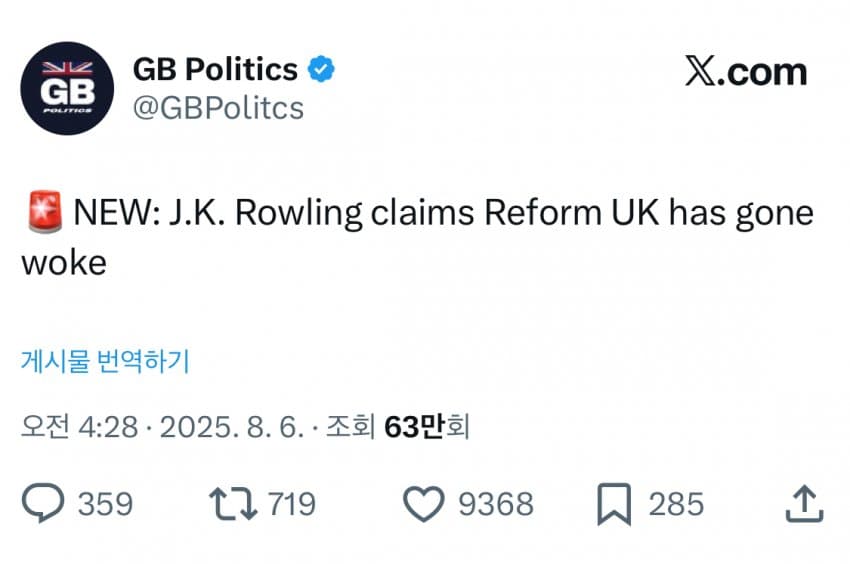Click the red siren emoji
The image size is (850, 564).
point(41,214)
